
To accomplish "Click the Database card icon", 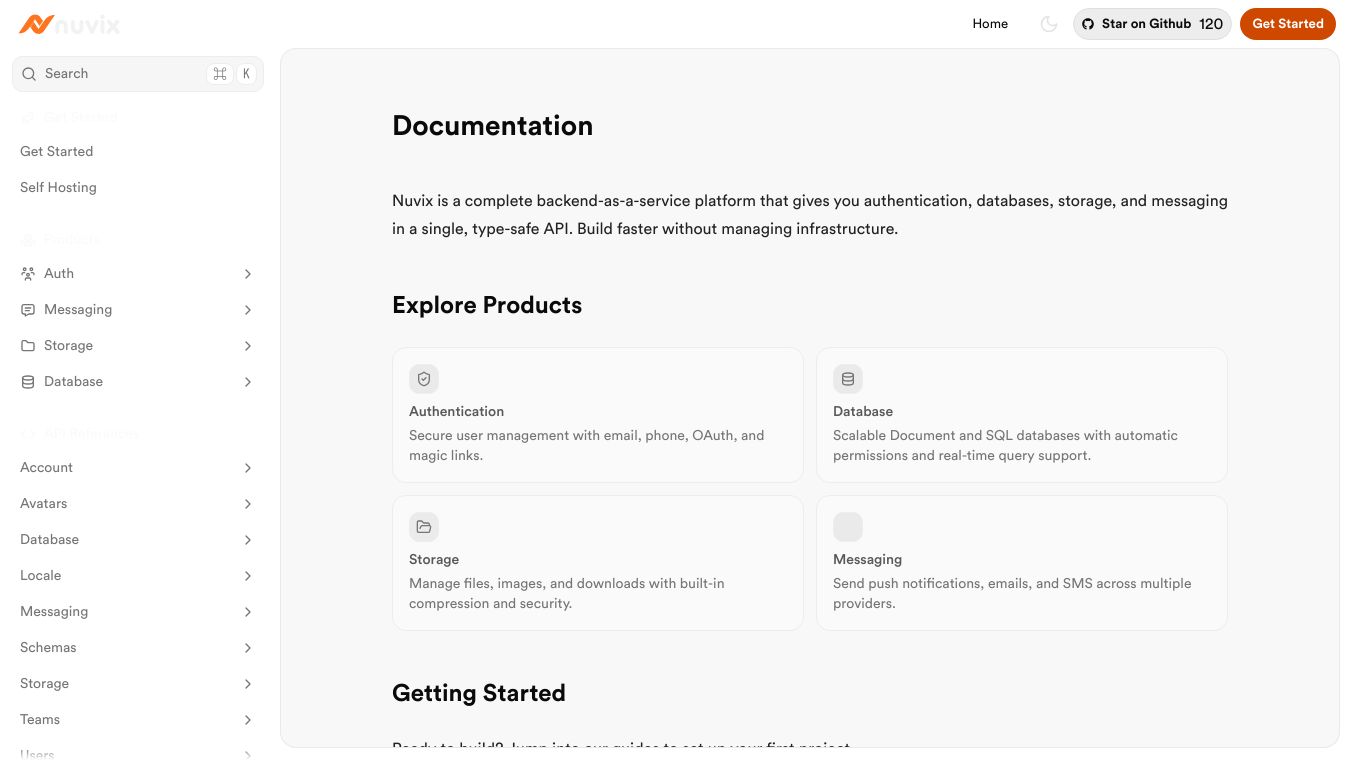I will (x=848, y=379).
